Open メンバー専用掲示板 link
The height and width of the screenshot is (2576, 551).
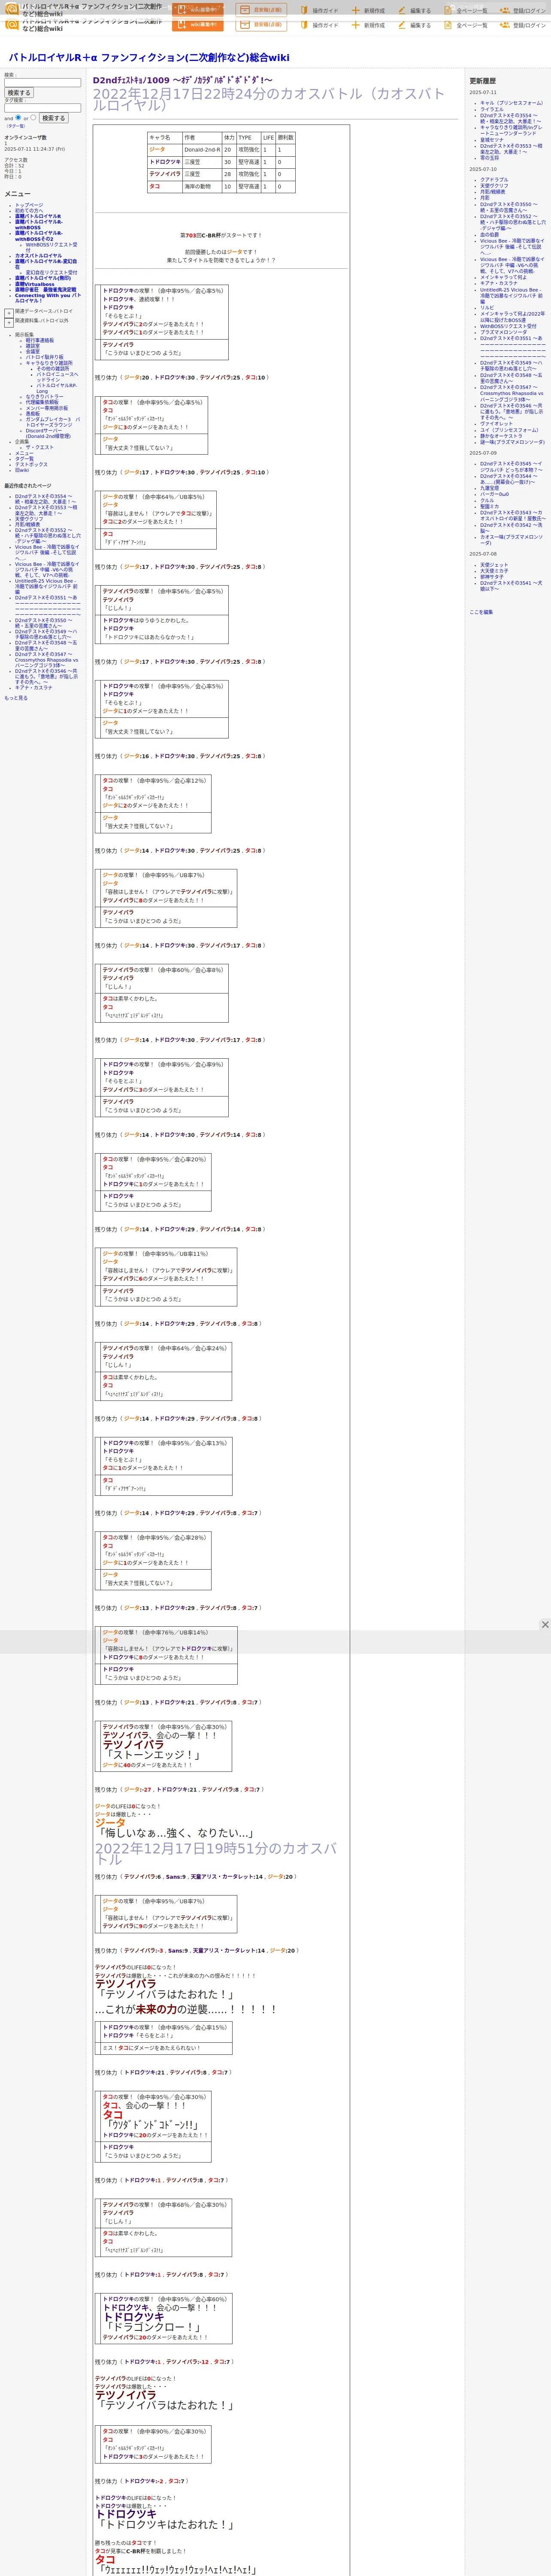point(47,408)
